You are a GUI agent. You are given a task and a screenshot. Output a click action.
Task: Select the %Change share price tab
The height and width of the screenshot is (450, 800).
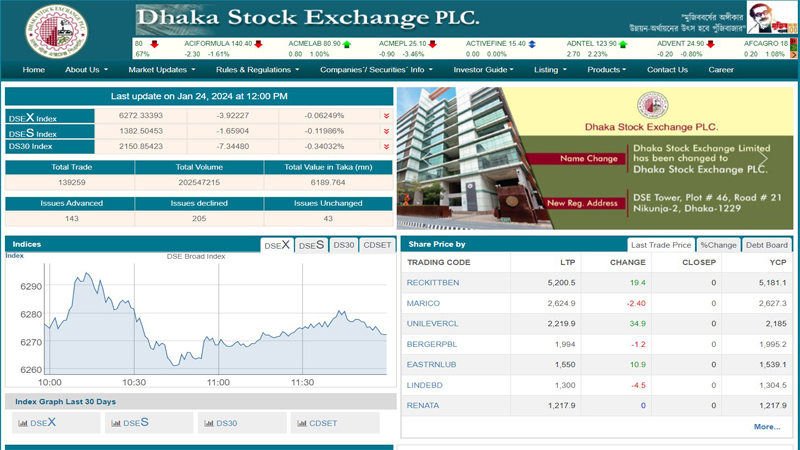[718, 245]
